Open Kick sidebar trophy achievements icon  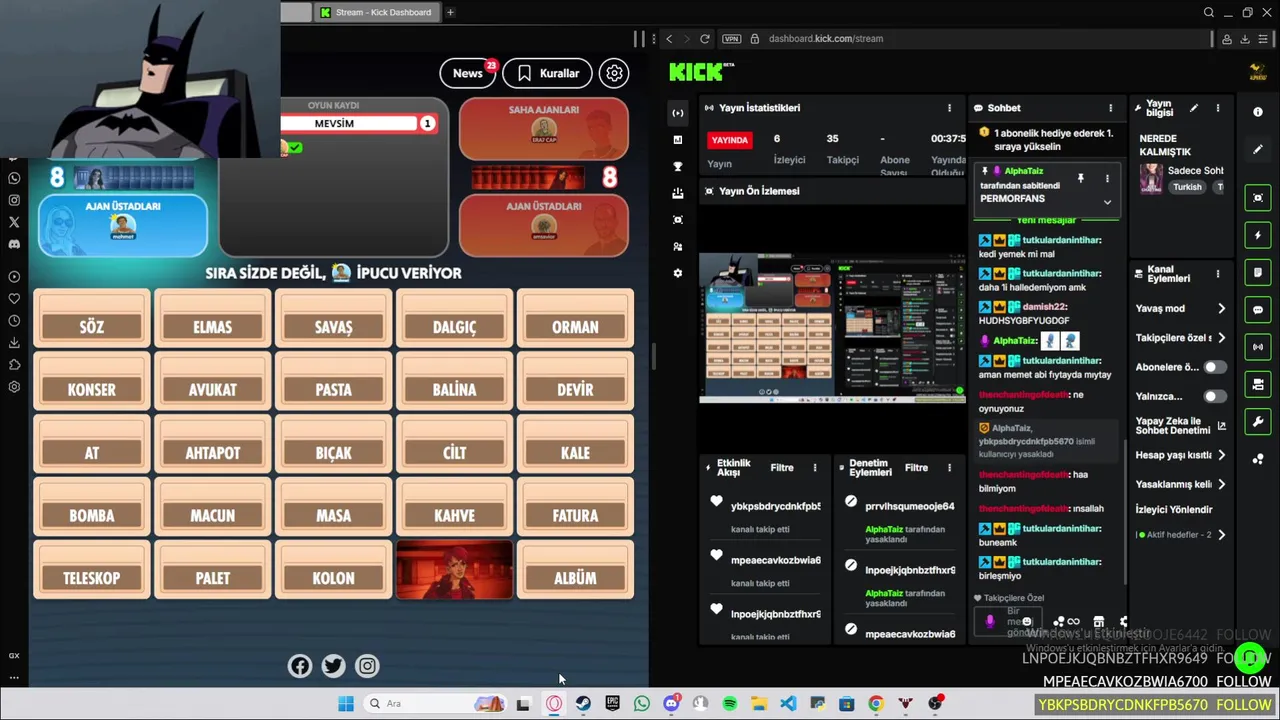click(x=678, y=167)
